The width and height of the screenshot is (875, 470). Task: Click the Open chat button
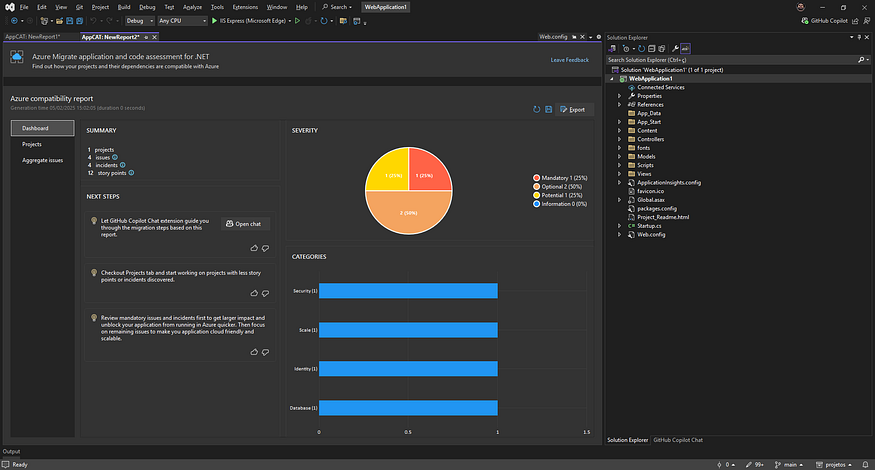coord(246,224)
